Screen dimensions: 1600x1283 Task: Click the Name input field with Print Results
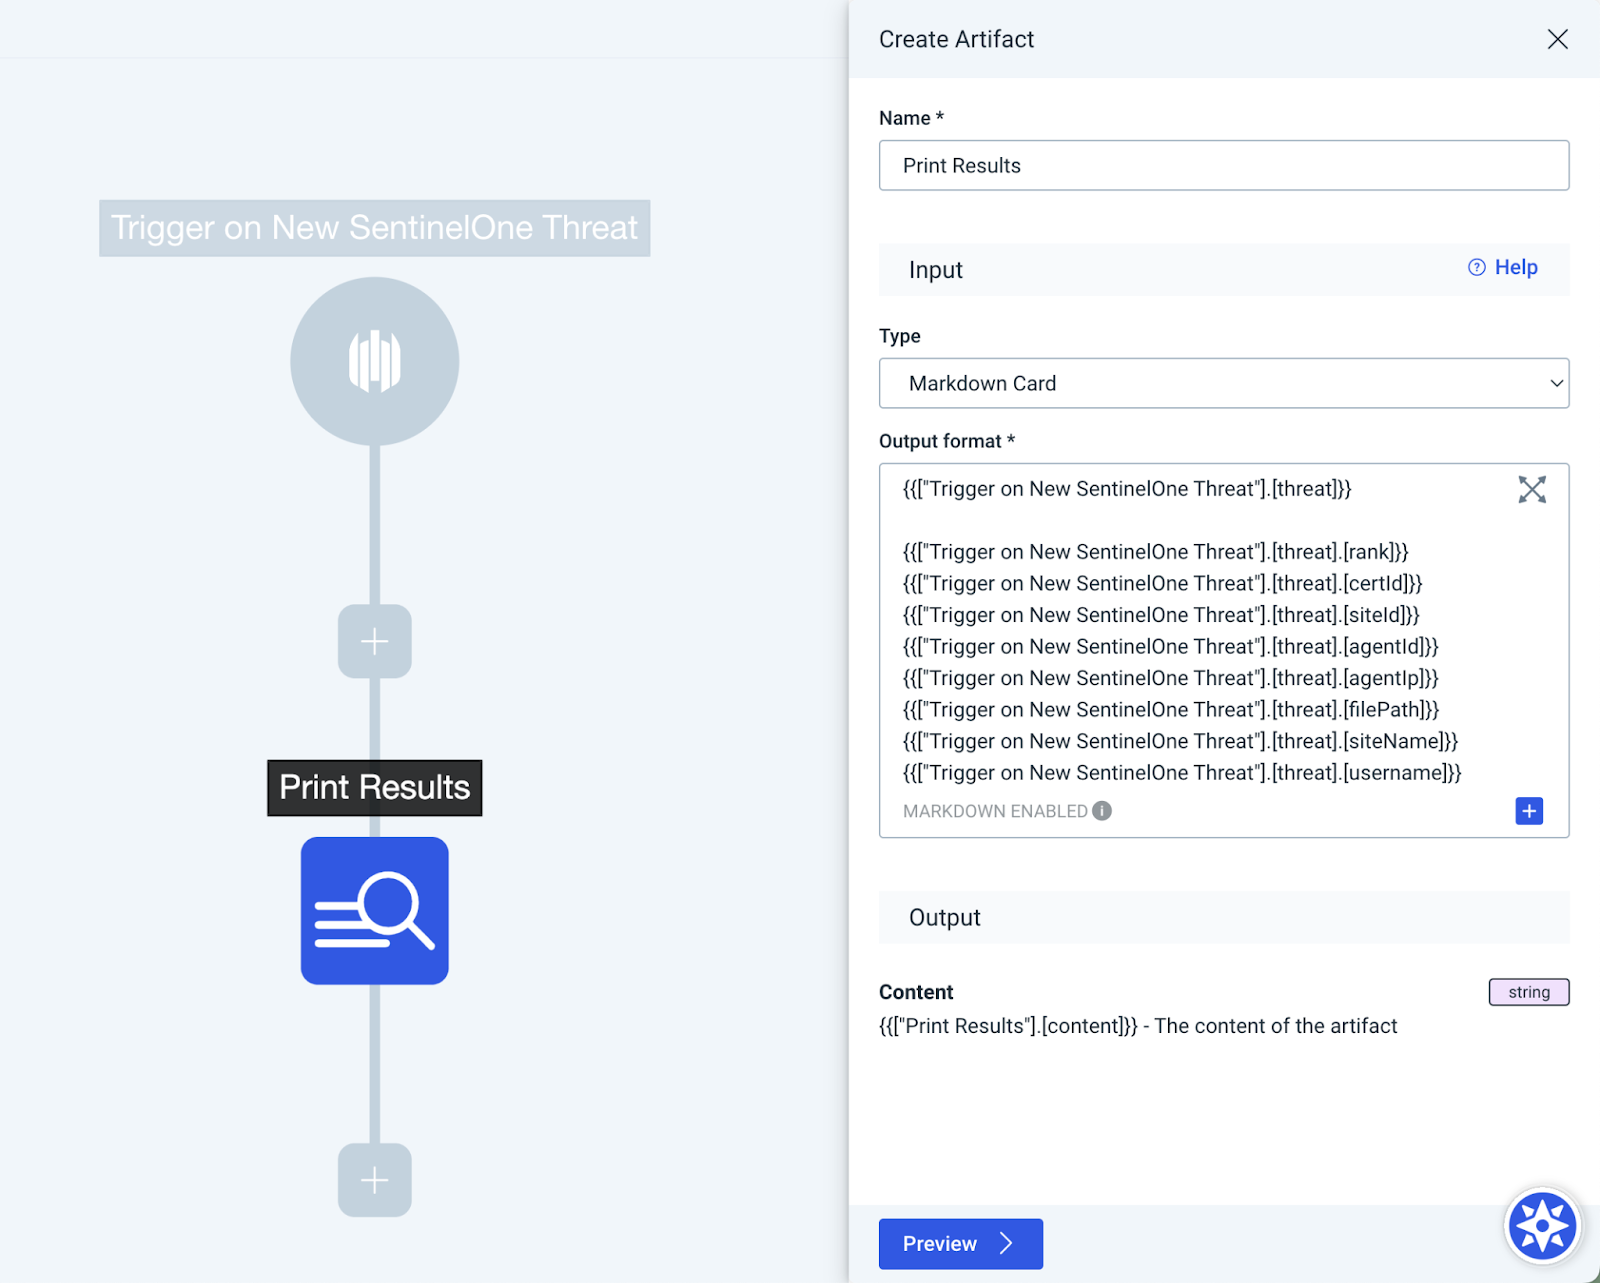coord(1224,165)
